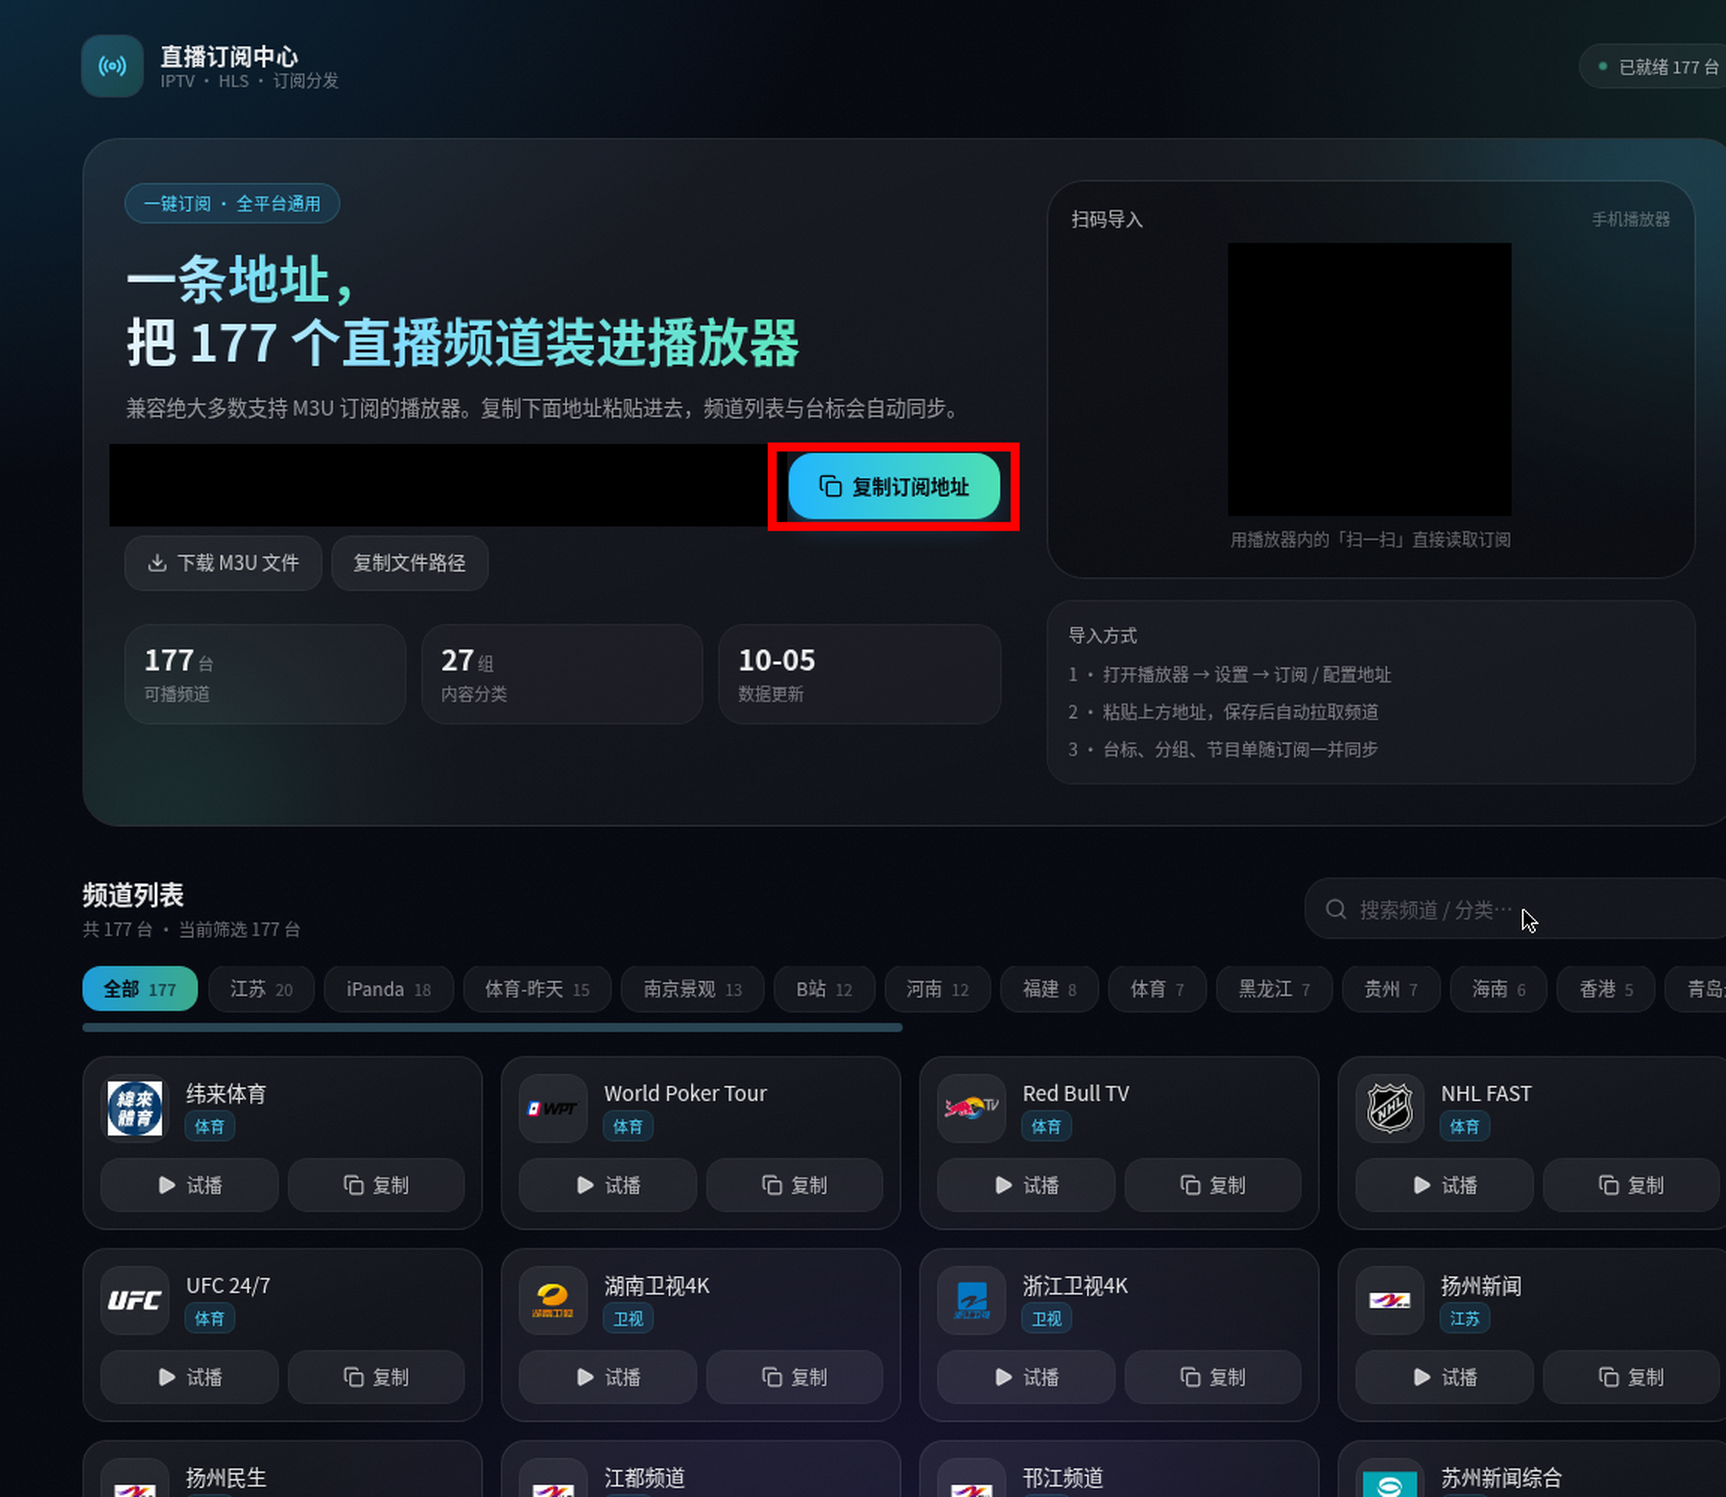Preview-play the 纬来体育 channel

[x=190, y=1185]
